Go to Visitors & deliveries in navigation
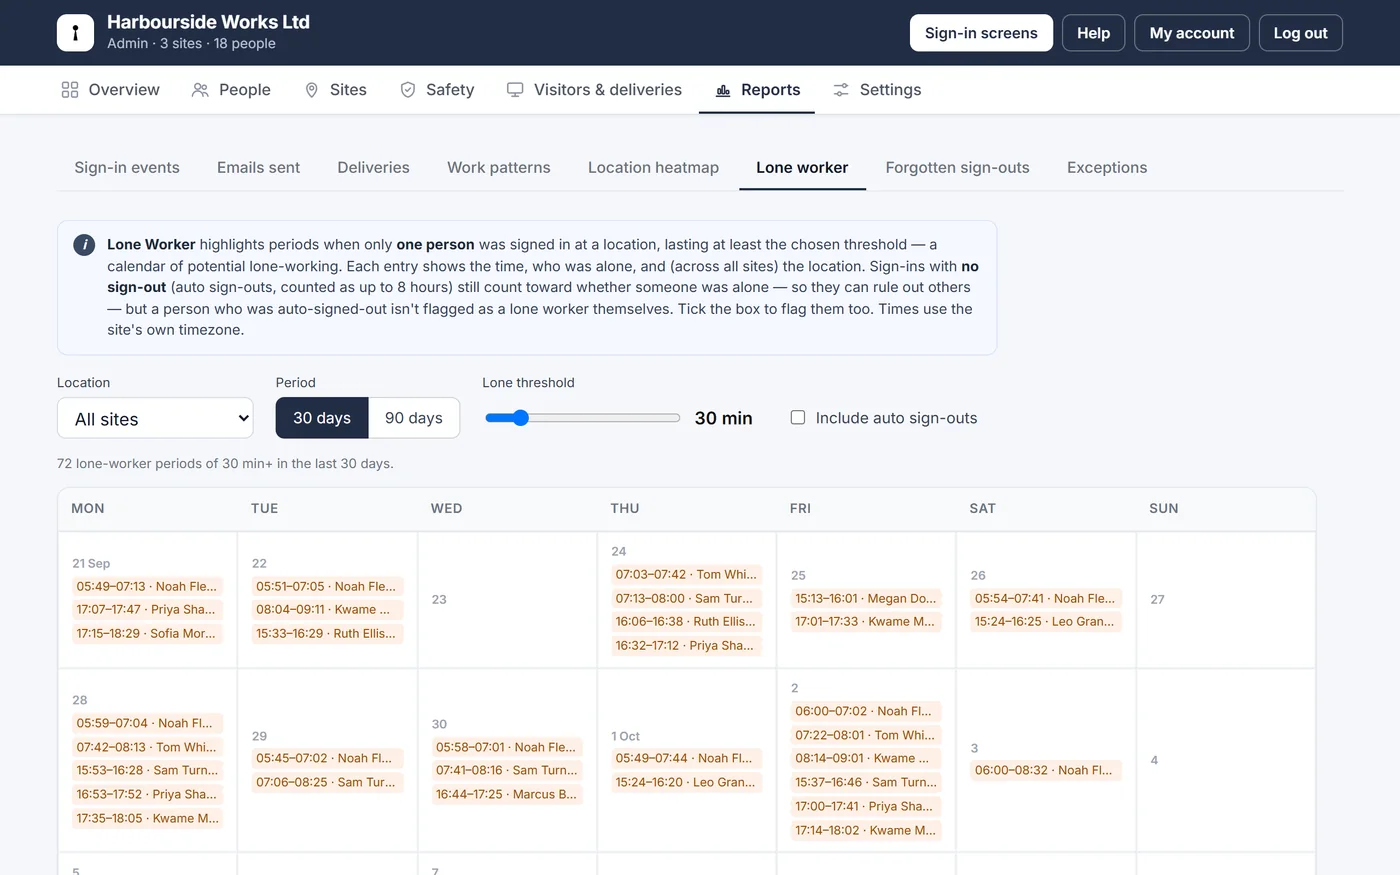This screenshot has height=875, width=1400. coord(594,90)
